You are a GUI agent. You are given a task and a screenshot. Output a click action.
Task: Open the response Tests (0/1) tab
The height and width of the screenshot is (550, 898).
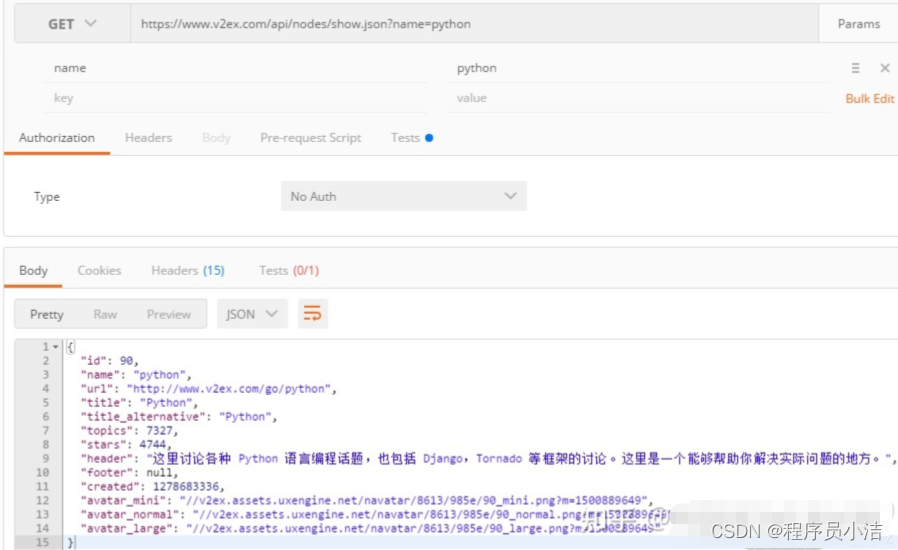coord(289,270)
